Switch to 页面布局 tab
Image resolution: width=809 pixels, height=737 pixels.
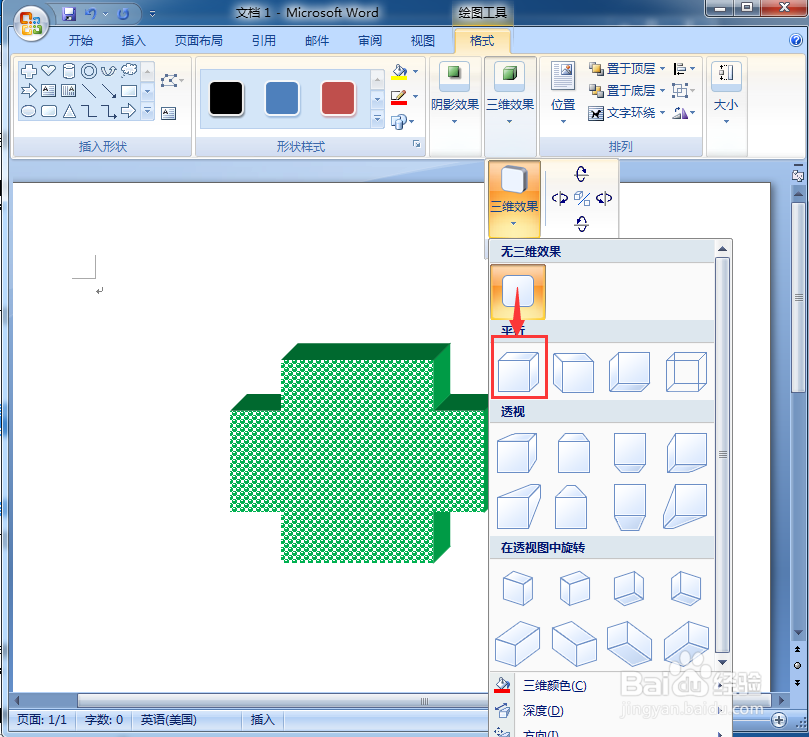point(199,41)
